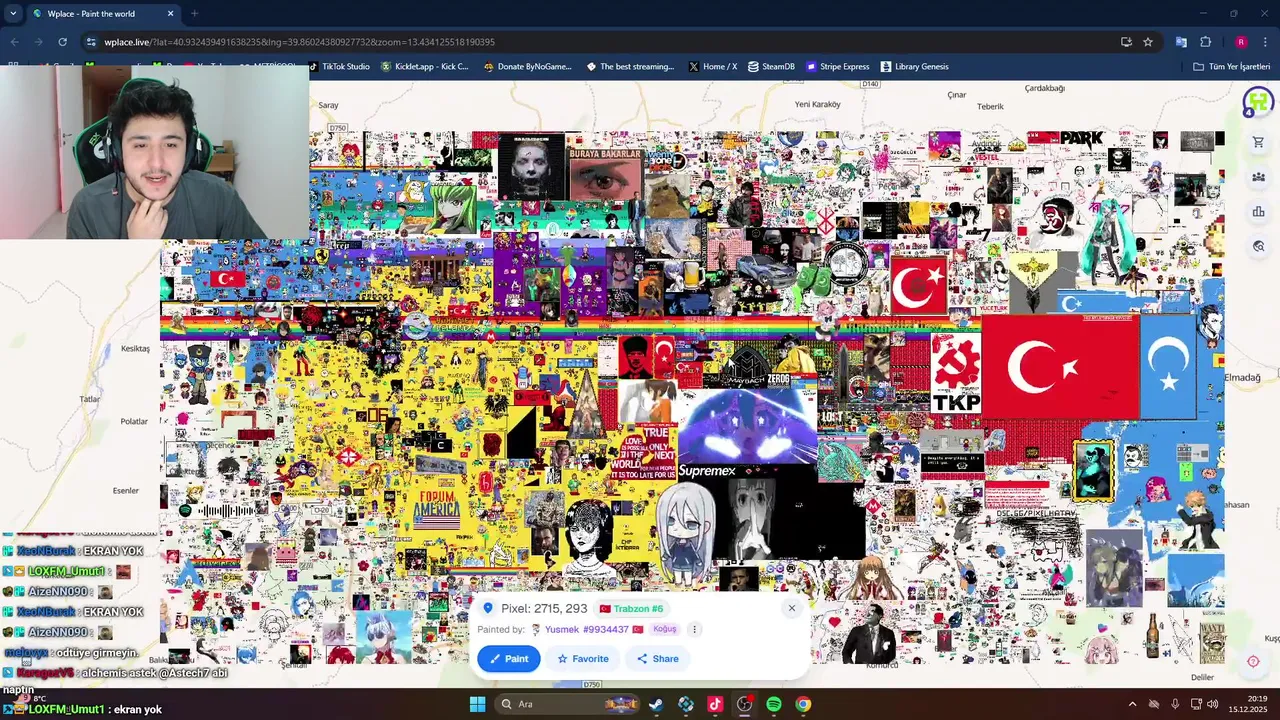Open Google Chrome from taskbar
This screenshot has height=720, width=1280.
tap(803, 704)
